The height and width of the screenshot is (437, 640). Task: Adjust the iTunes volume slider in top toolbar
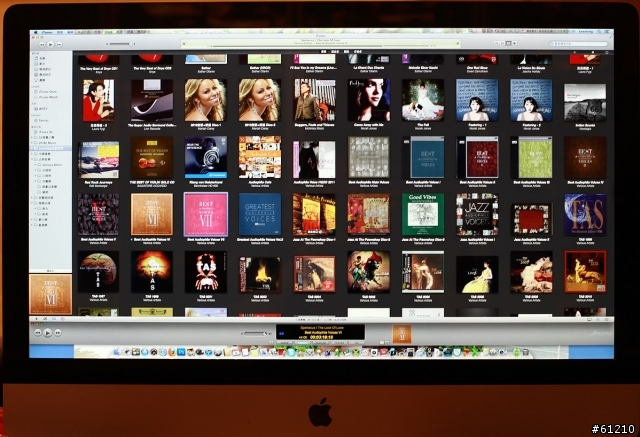click(x=120, y=44)
